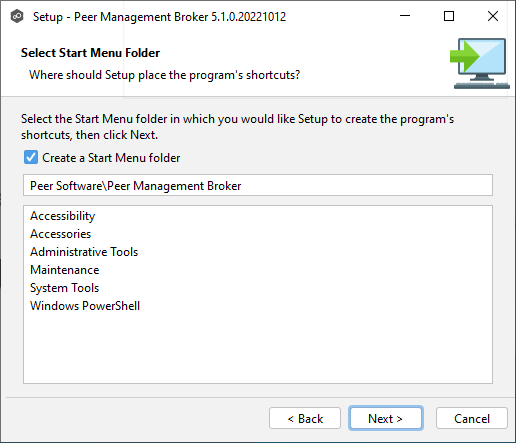The width and height of the screenshot is (516, 443).
Task: Choose Windows PowerShell folder entry
Action: 85,306
